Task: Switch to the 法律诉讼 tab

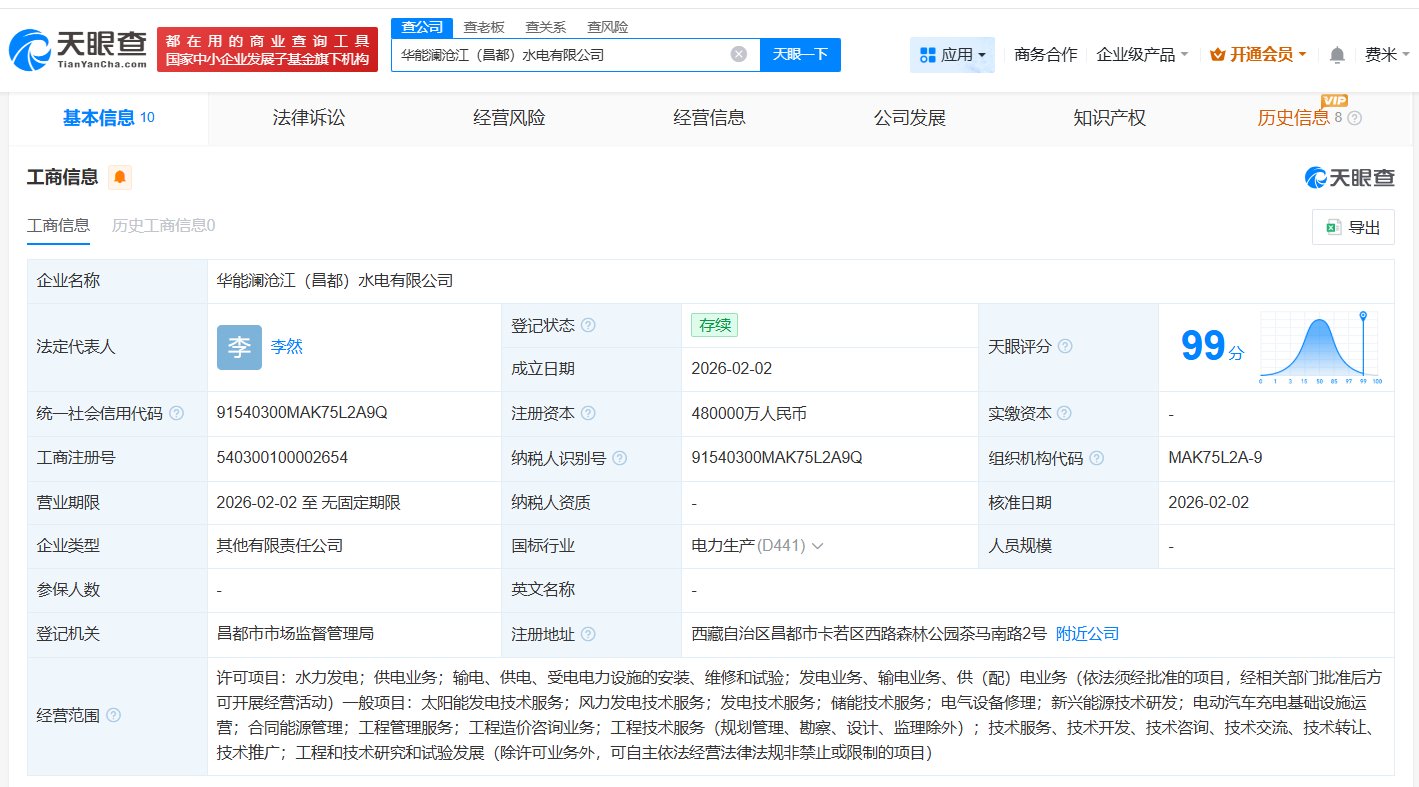Action: click(x=309, y=118)
